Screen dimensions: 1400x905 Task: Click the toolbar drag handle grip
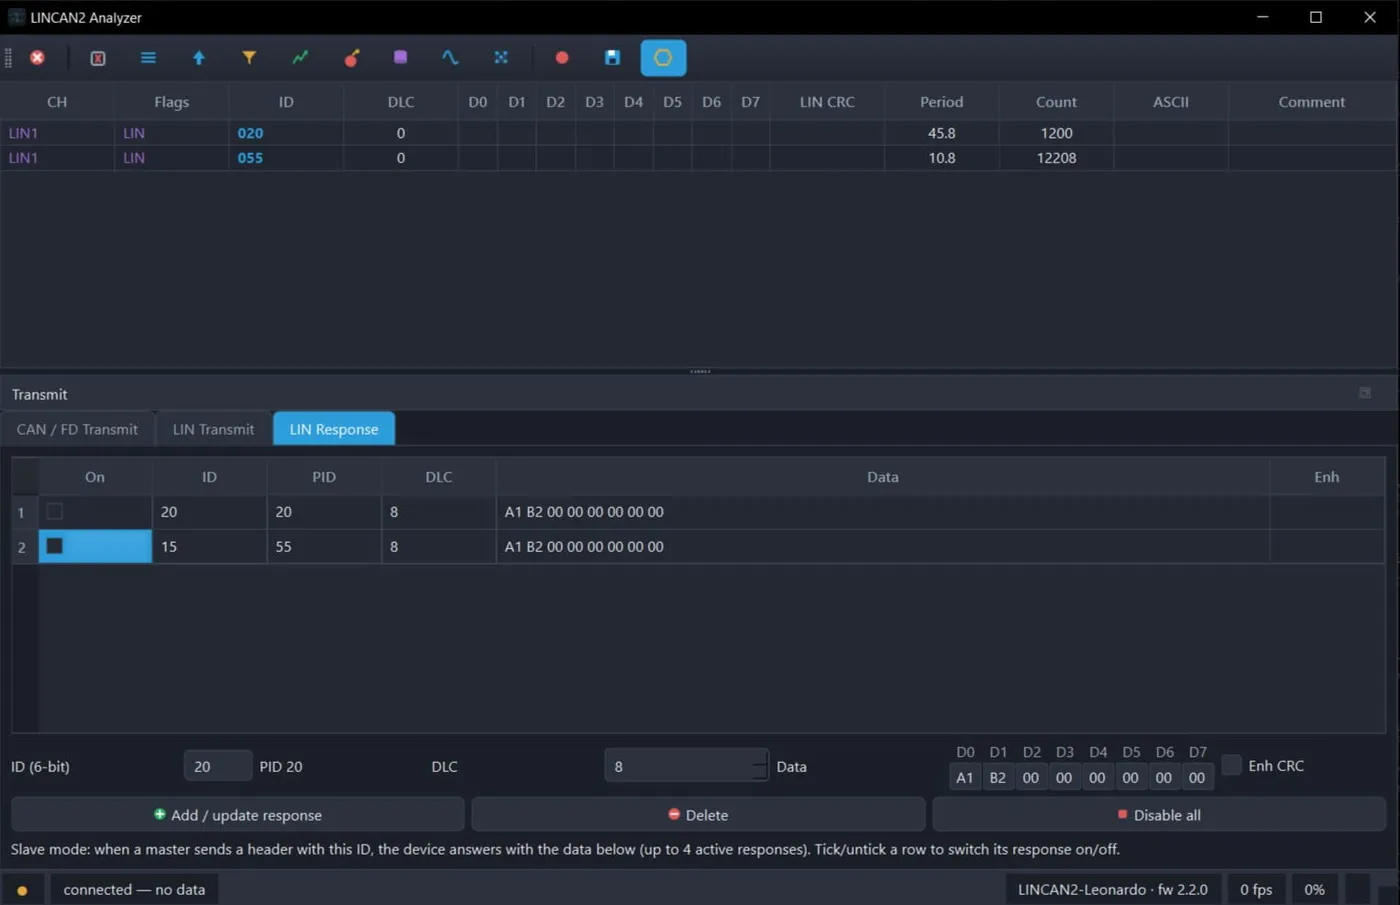tap(8, 58)
